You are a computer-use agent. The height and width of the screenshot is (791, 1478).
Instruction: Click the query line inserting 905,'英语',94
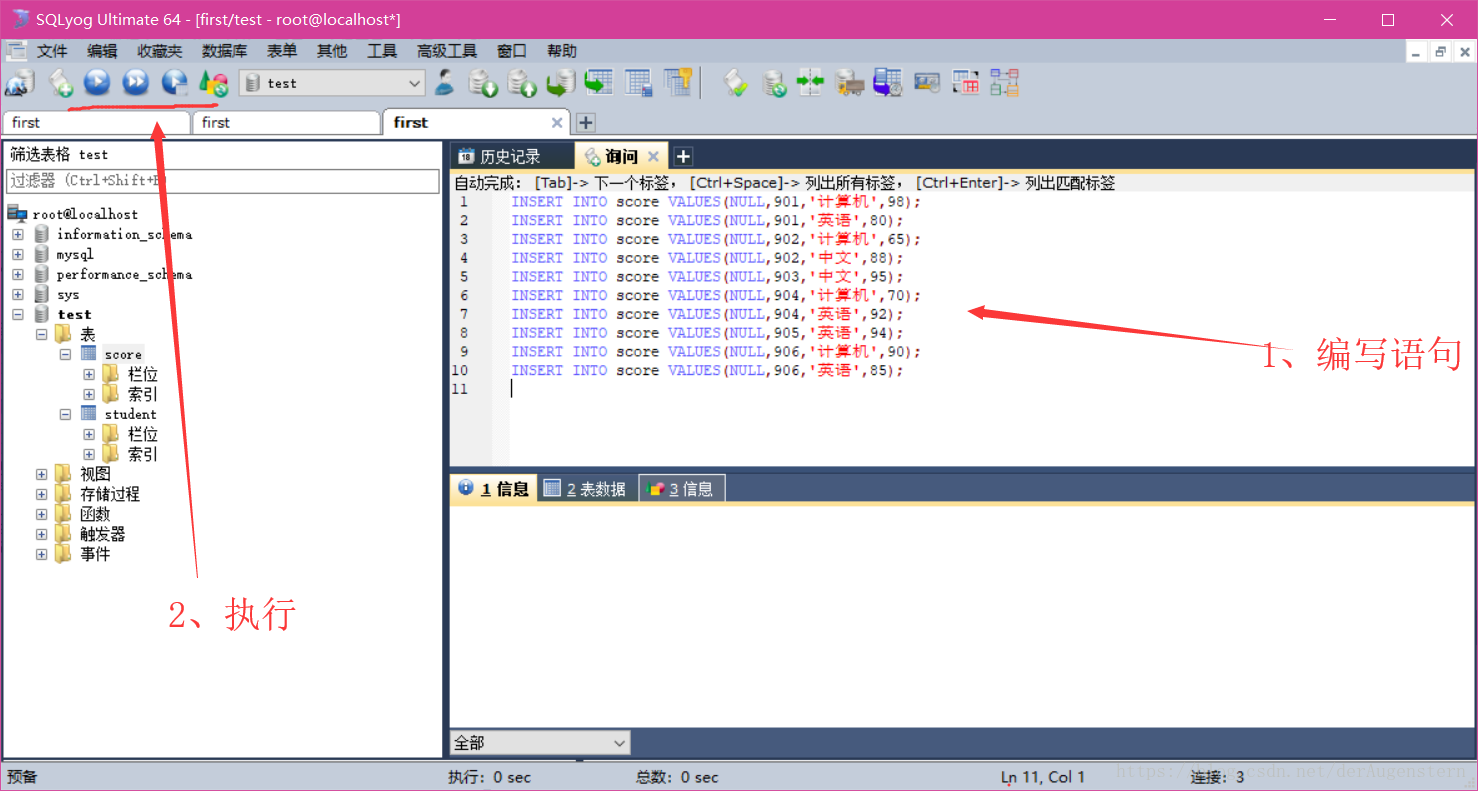[707, 332]
